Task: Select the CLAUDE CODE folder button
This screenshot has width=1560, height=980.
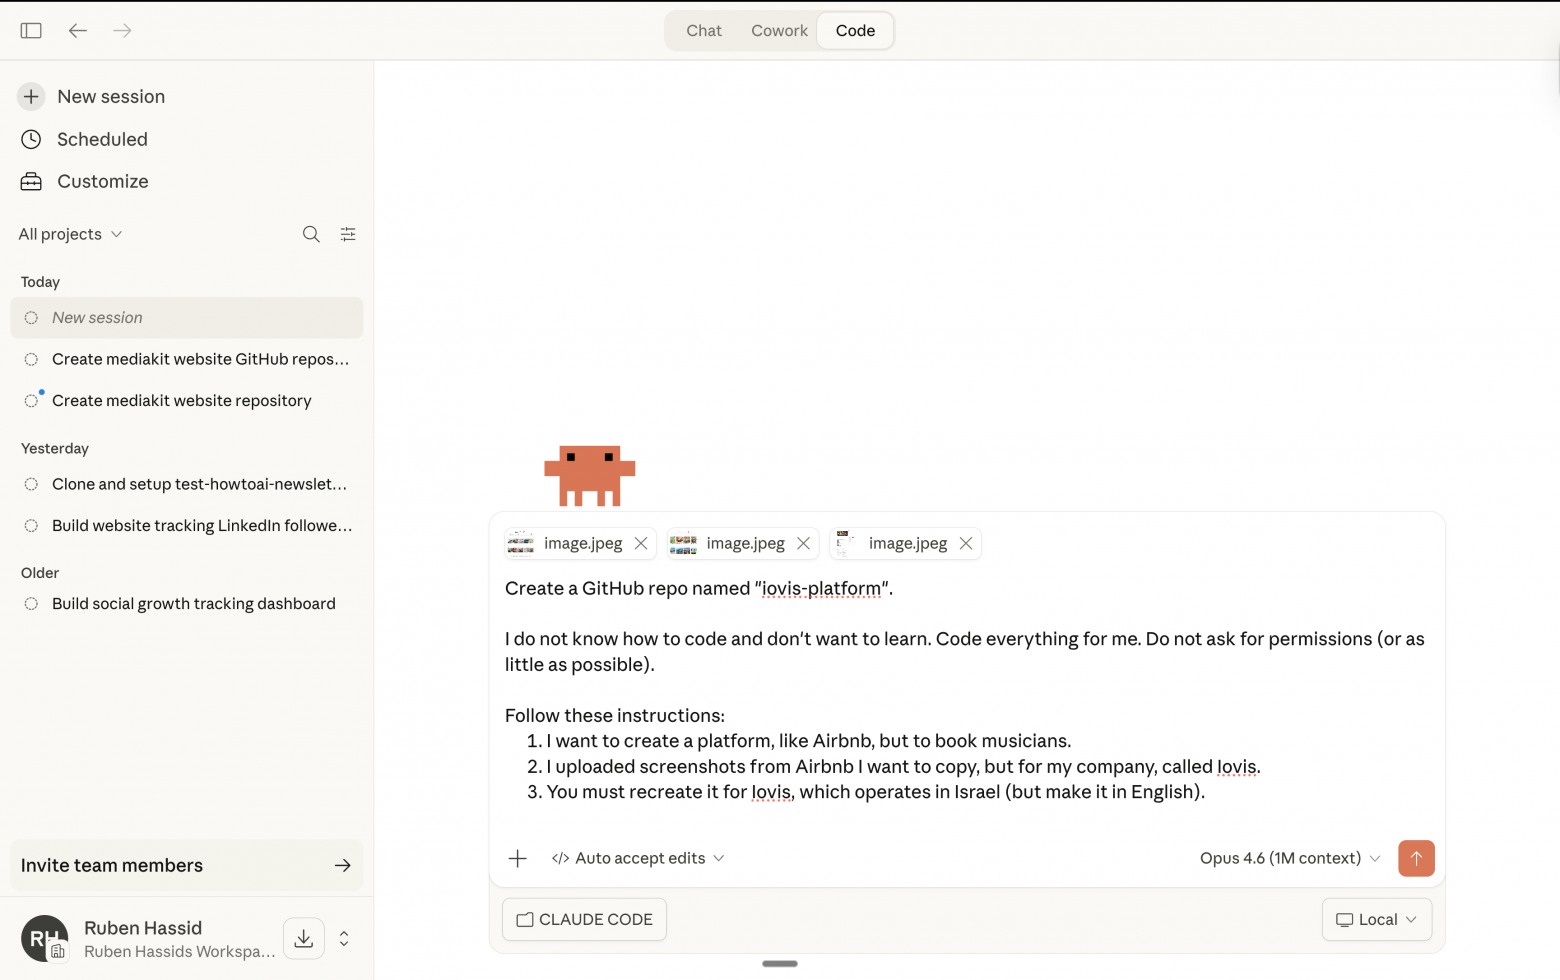Action: click(584, 919)
